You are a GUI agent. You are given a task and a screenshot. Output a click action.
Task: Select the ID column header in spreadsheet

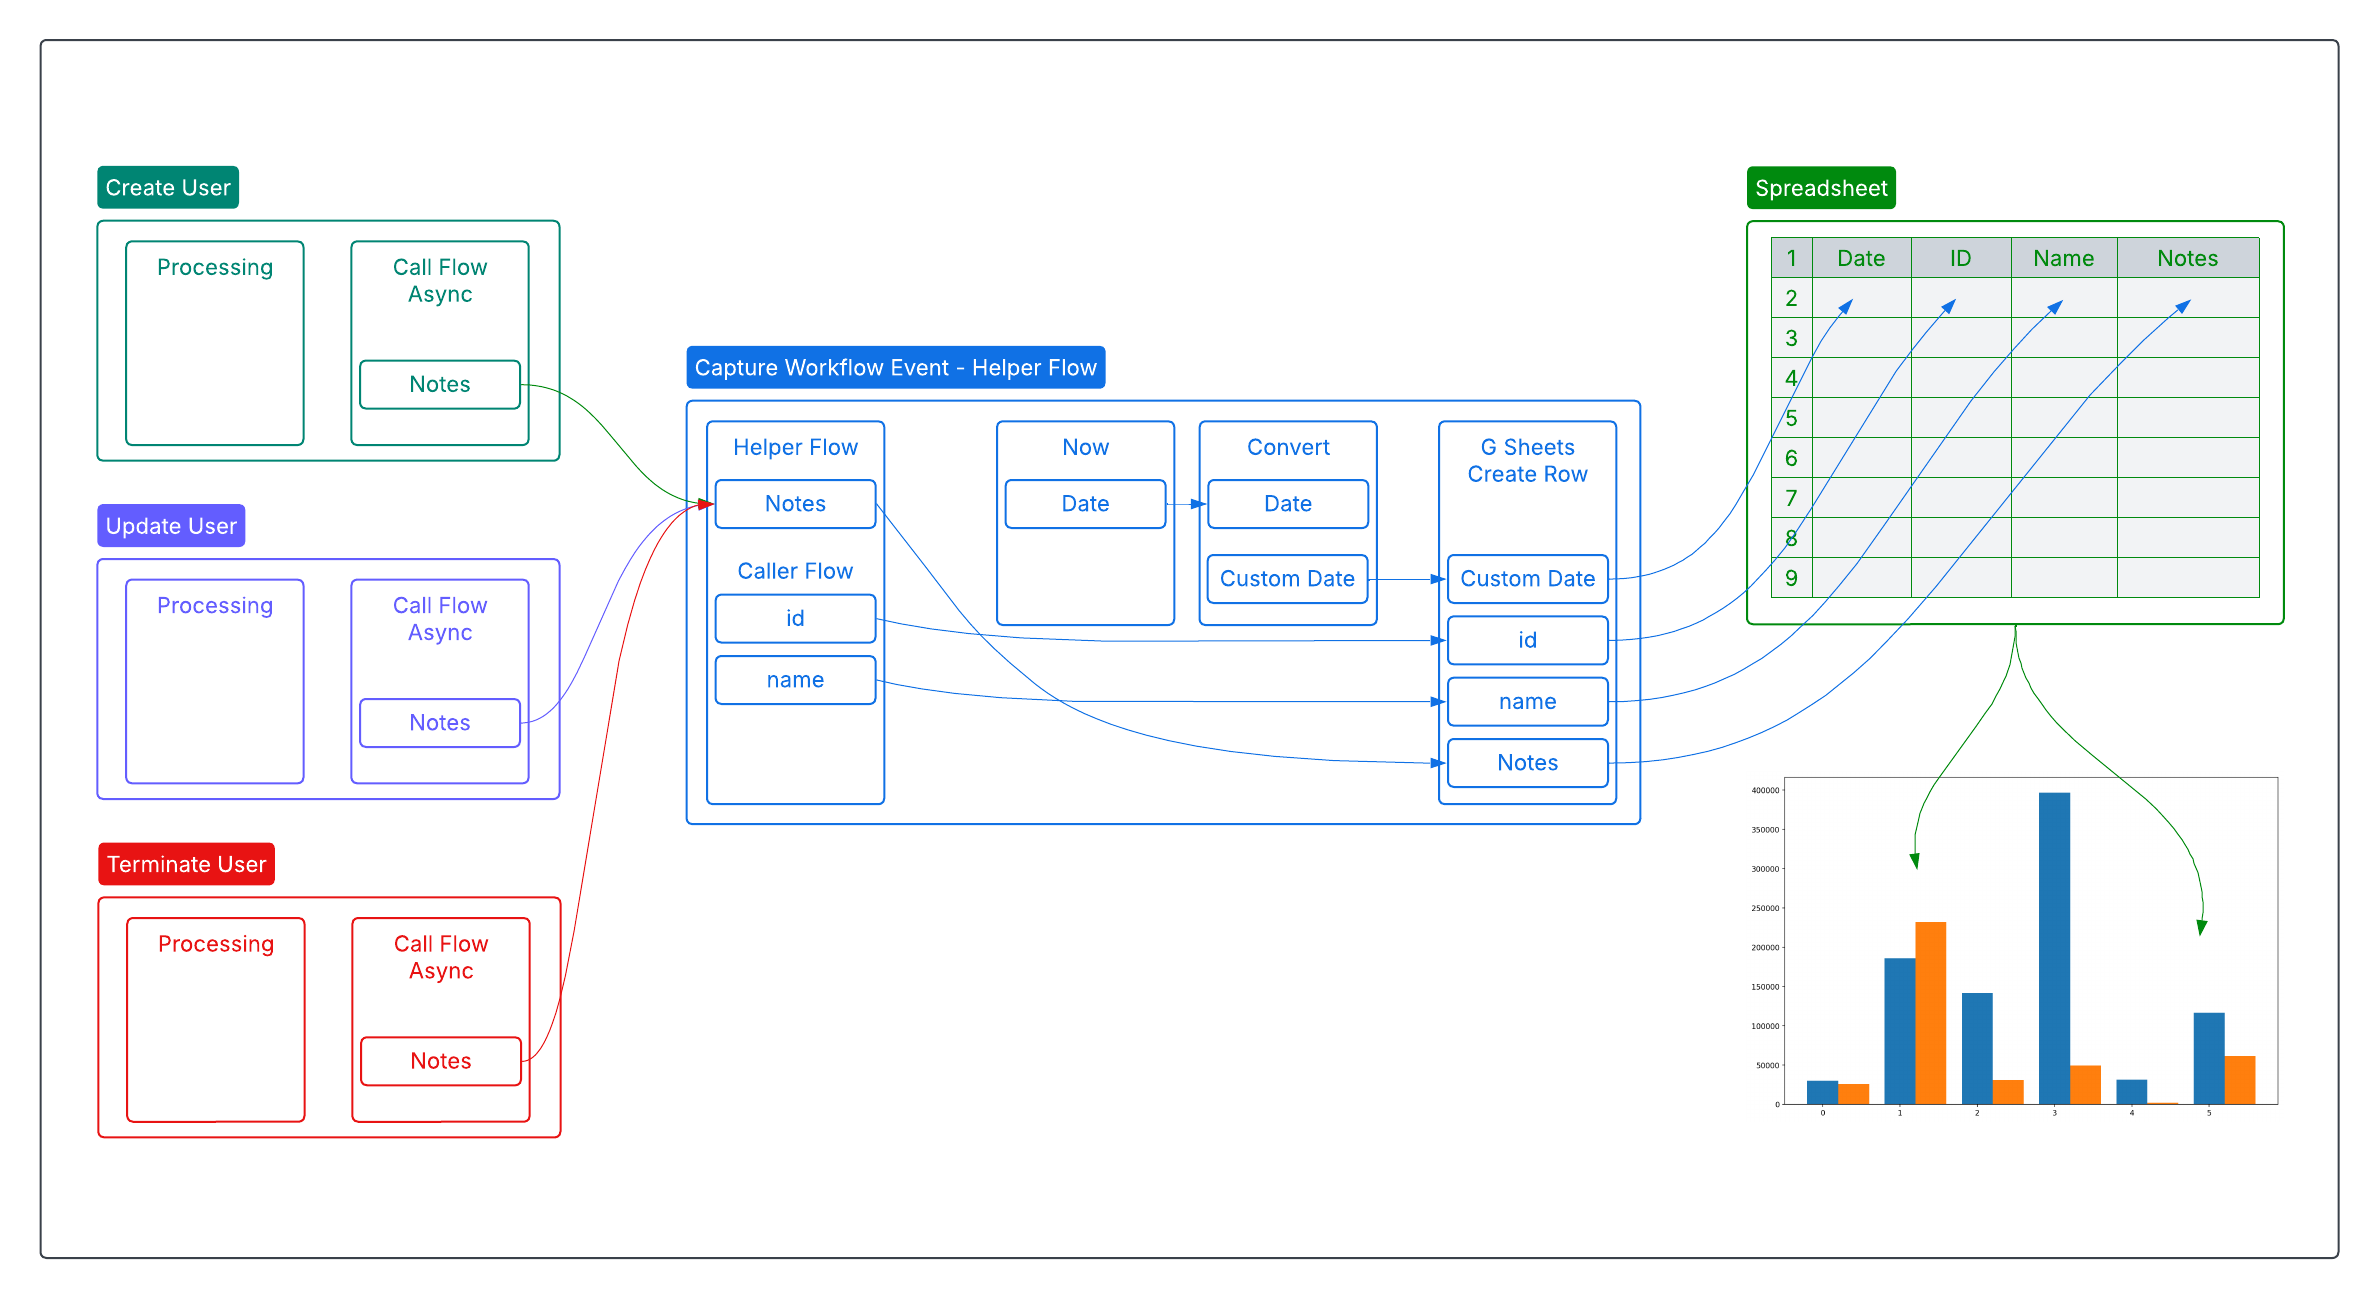pyautogui.click(x=1960, y=258)
